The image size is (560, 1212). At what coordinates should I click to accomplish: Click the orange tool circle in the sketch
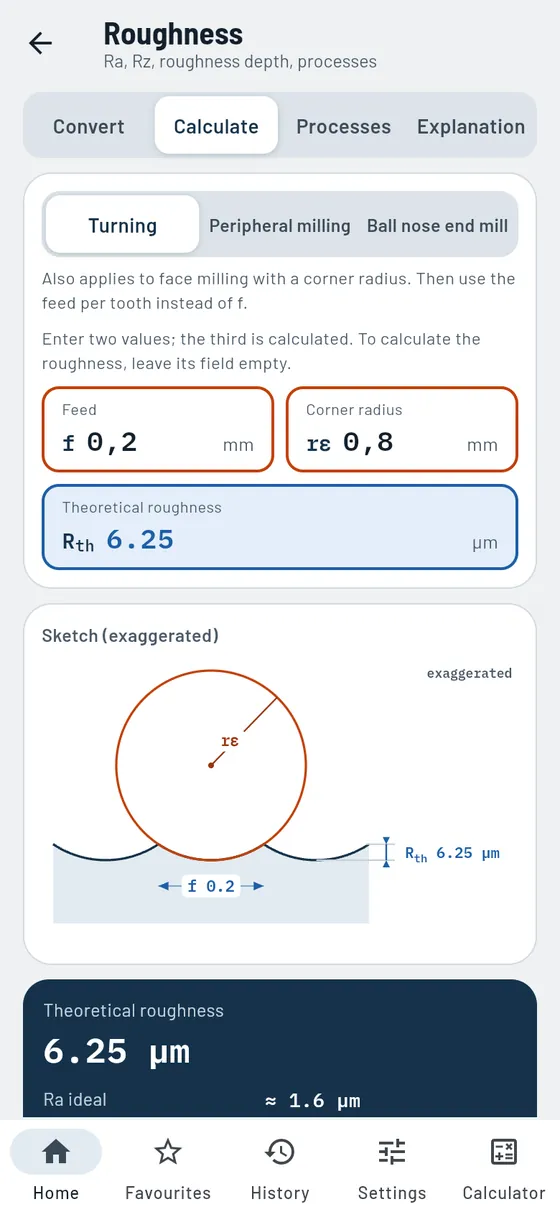(212, 764)
